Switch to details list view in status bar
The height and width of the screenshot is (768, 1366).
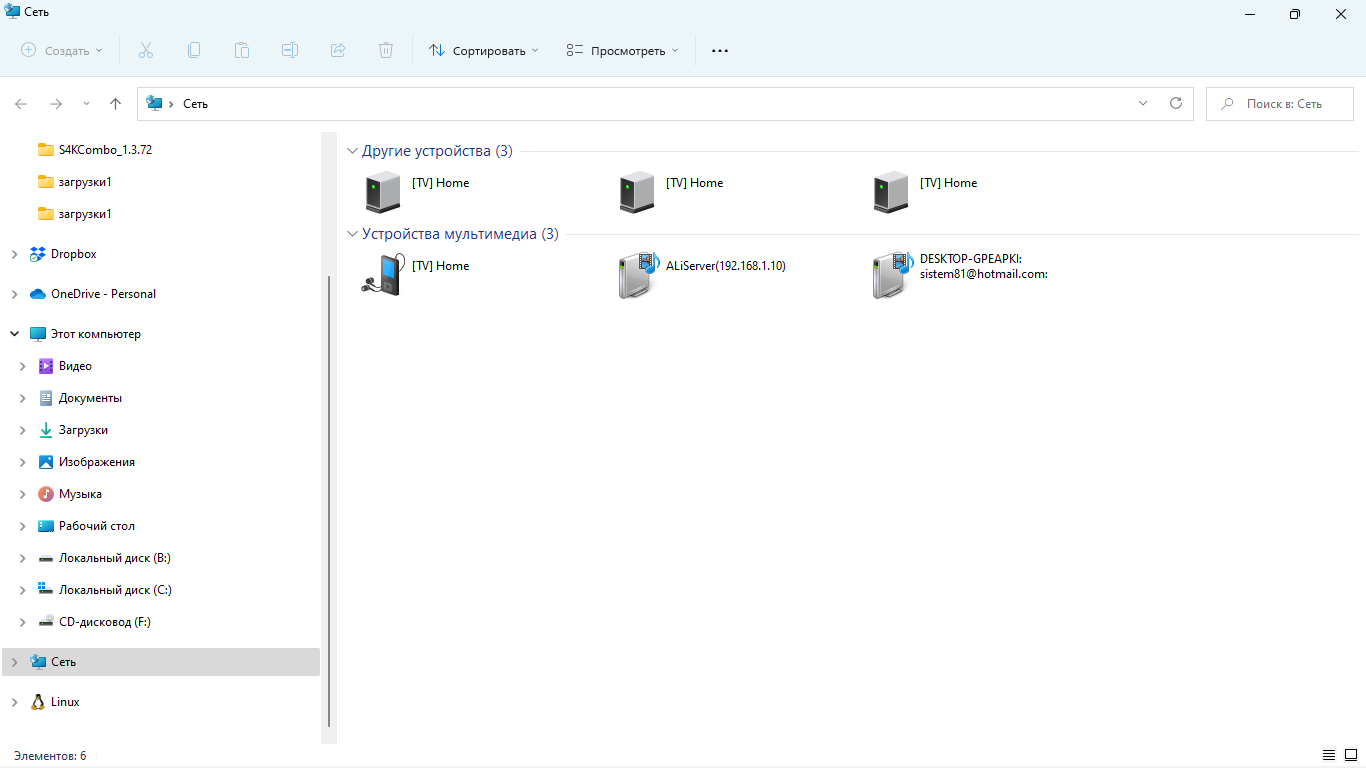(x=1329, y=755)
